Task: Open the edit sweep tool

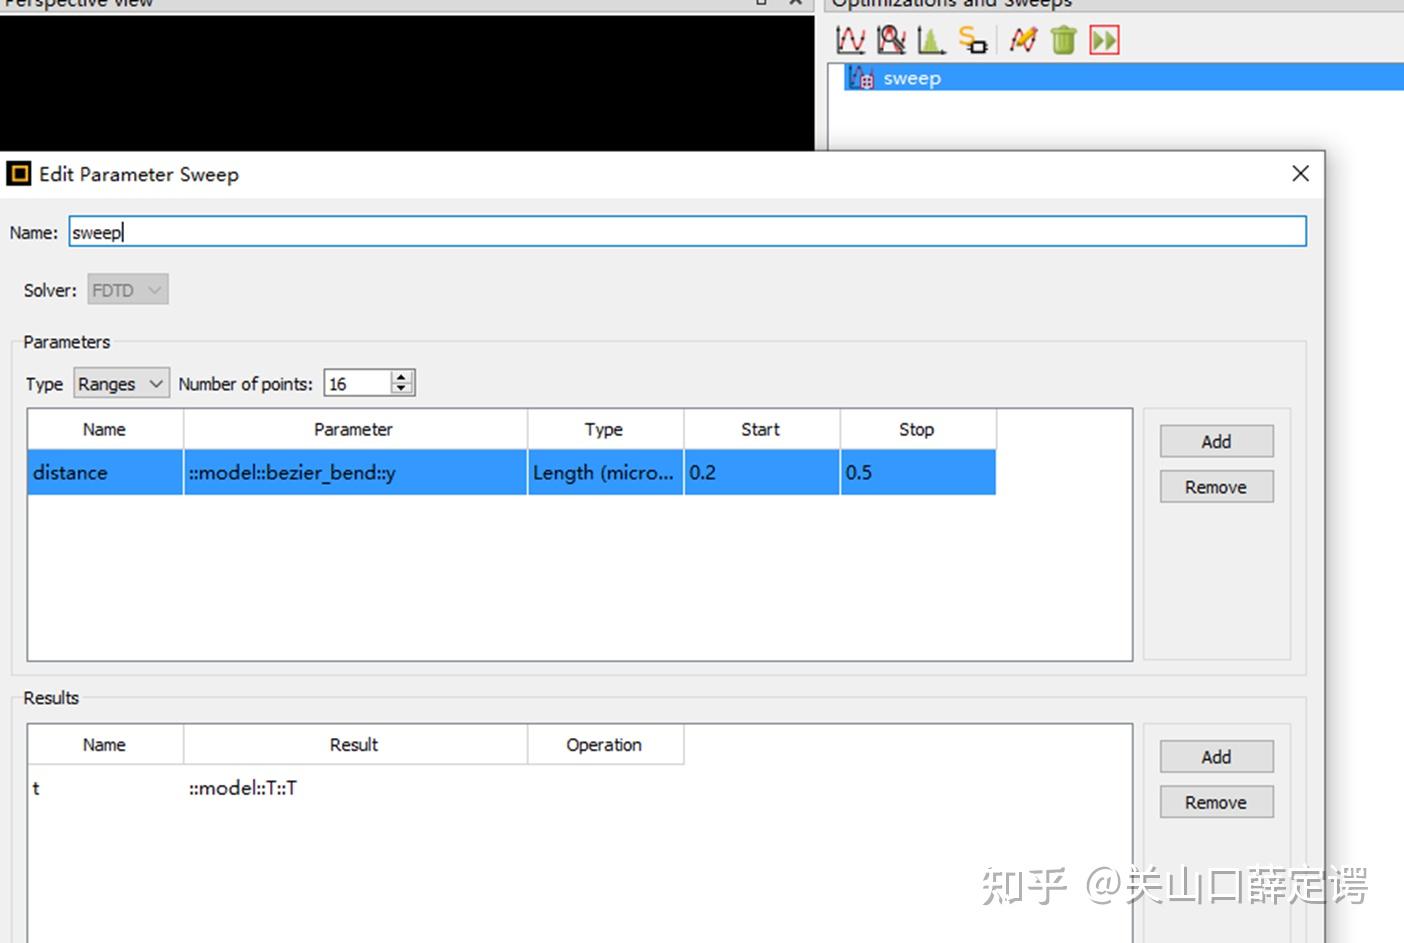Action: pos(1022,39)
